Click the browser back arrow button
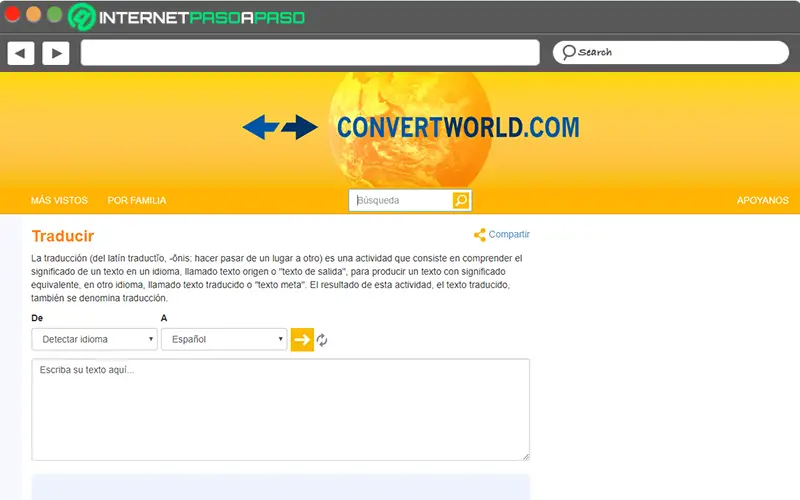800x500 pixels. (x=21, y=53)
